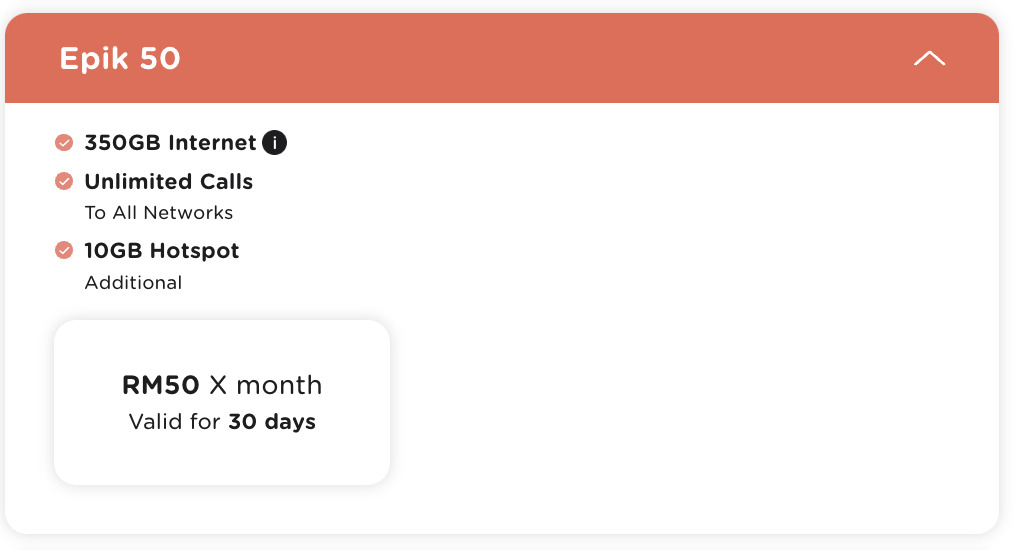This screenshot has height=550, width=1014.
Task: Click the word Calls in Unlimited Calls
Action: 226,181
